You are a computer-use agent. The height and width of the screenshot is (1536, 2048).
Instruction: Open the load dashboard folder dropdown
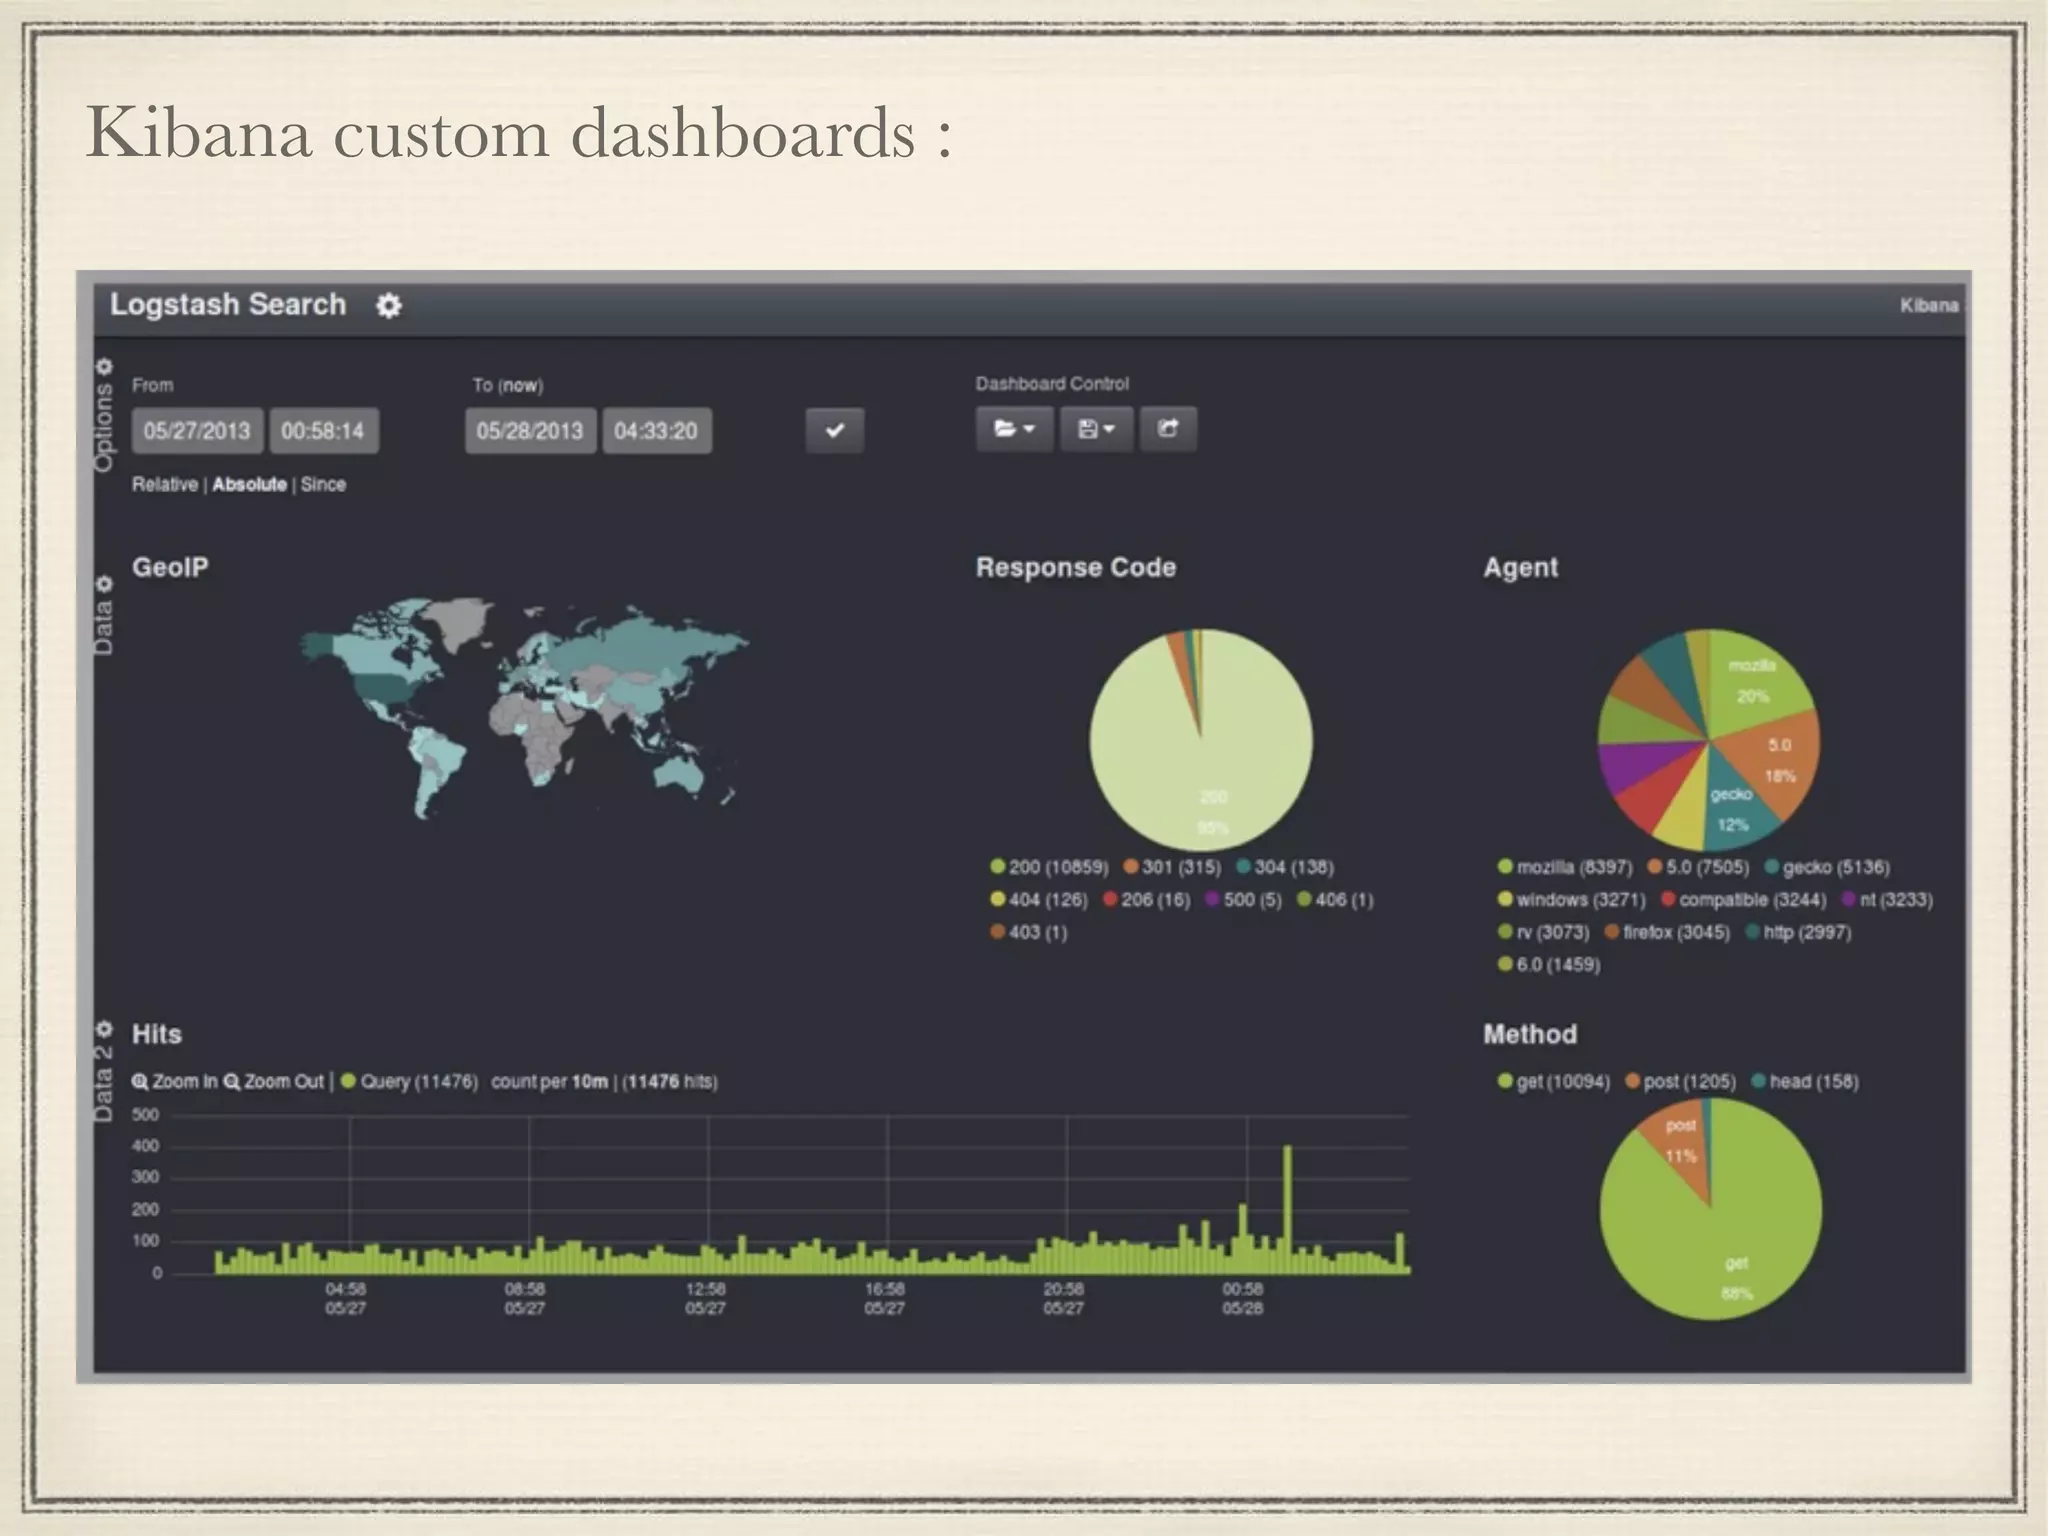1013,430
